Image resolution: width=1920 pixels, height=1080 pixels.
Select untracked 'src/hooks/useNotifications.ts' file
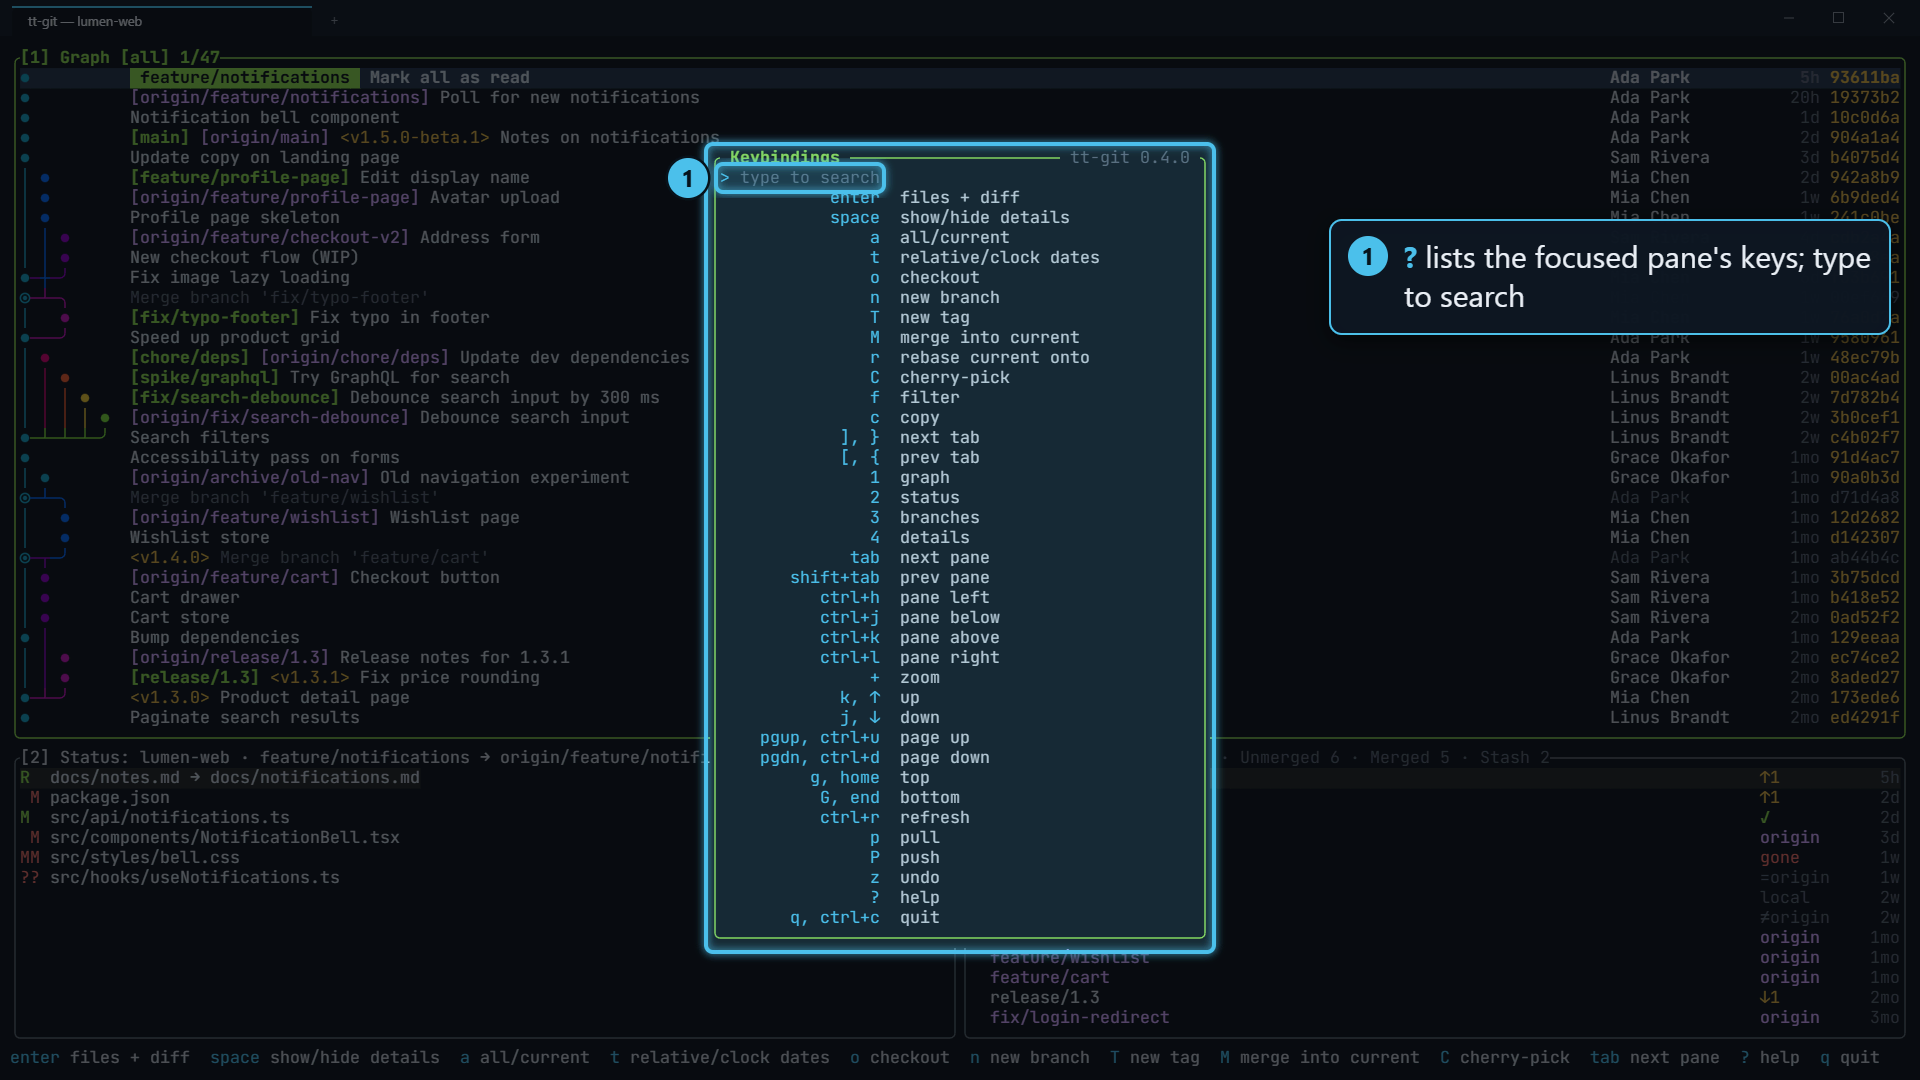tap(195, 878)
